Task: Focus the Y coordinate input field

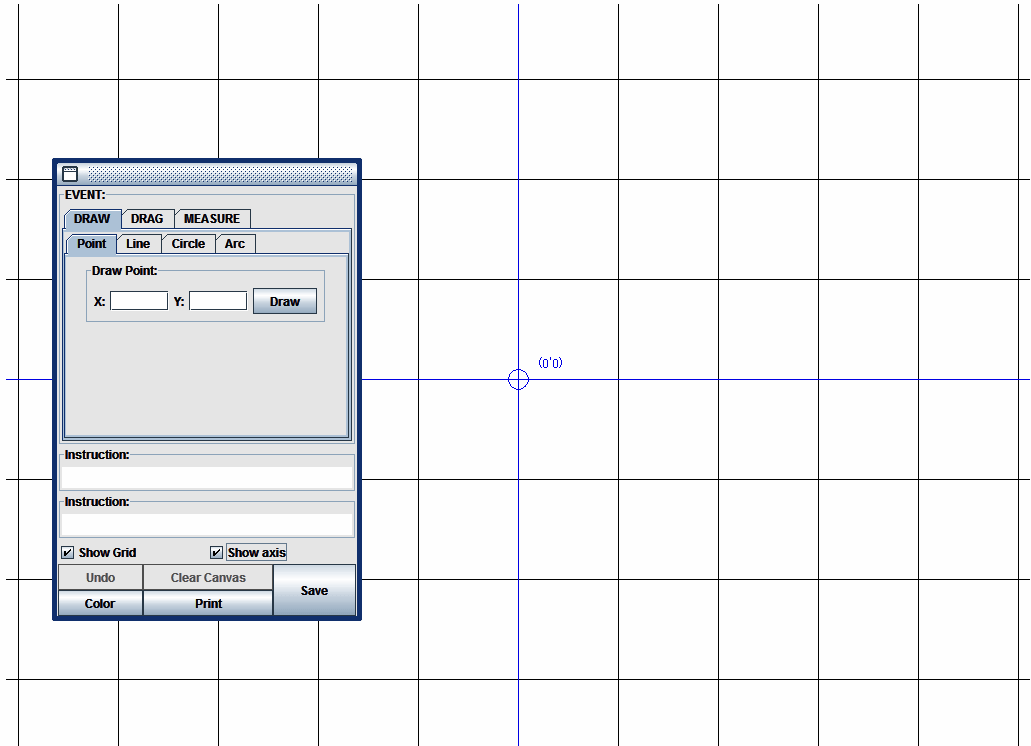Action: (218, 301)
